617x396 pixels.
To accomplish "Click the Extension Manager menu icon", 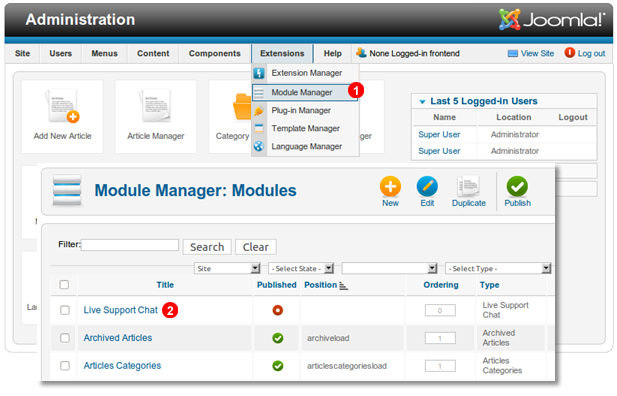I will tap(259, 73).
